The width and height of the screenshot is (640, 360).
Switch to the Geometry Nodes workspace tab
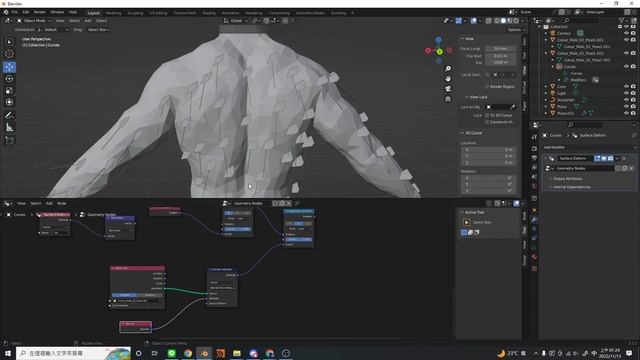pos(310,13)
